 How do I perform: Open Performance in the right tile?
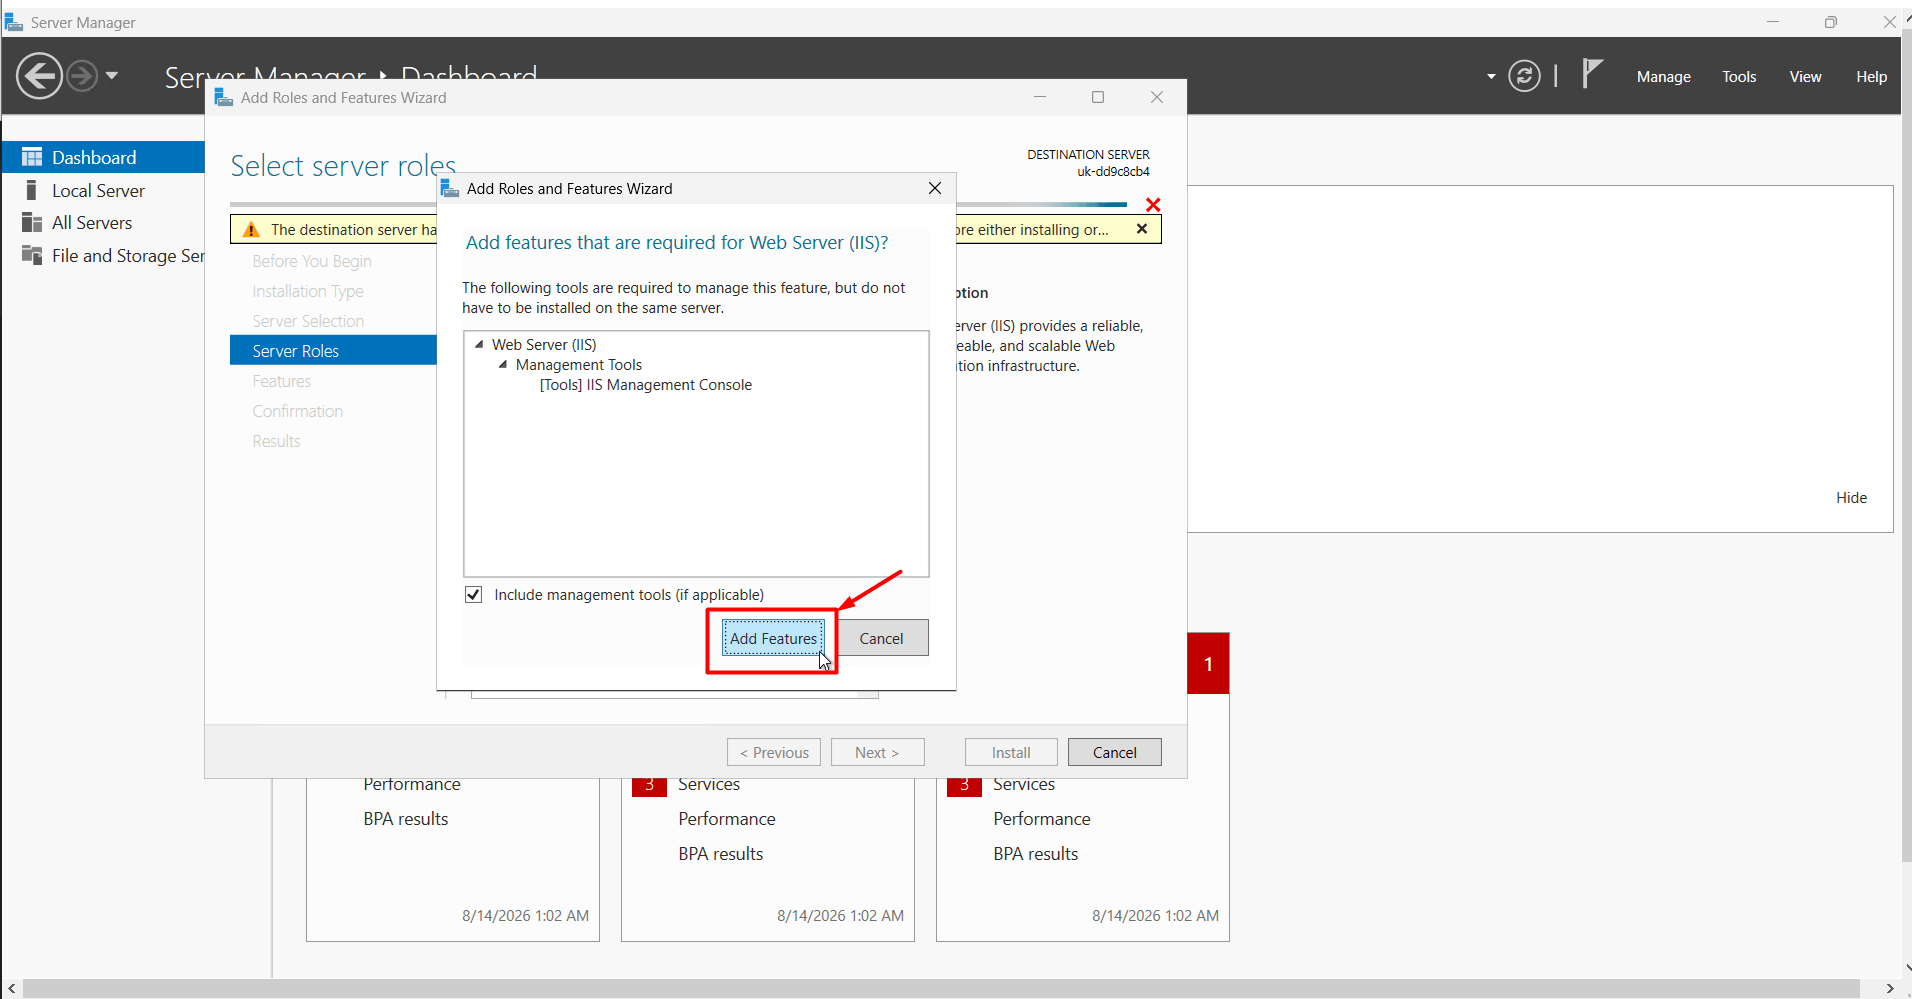(1042, 819)
